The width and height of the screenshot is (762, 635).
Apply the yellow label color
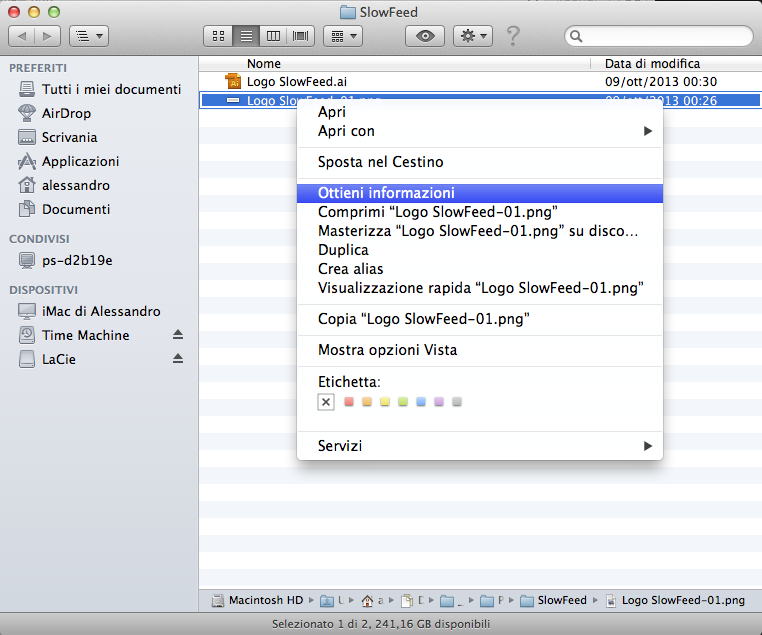pos(385,402)
